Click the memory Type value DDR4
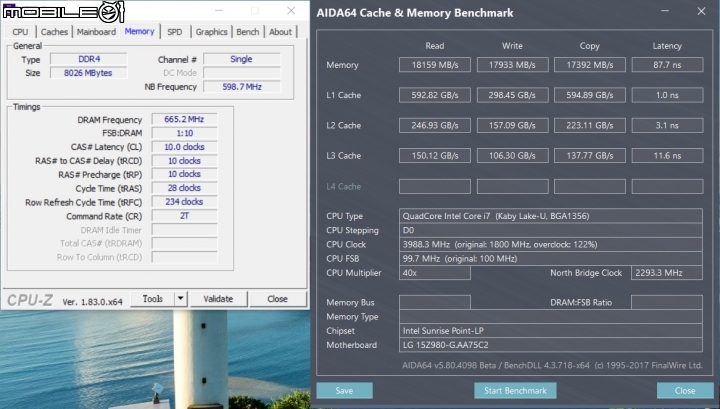The height and width of the screenshot is (409, 720). click(89, 59)
